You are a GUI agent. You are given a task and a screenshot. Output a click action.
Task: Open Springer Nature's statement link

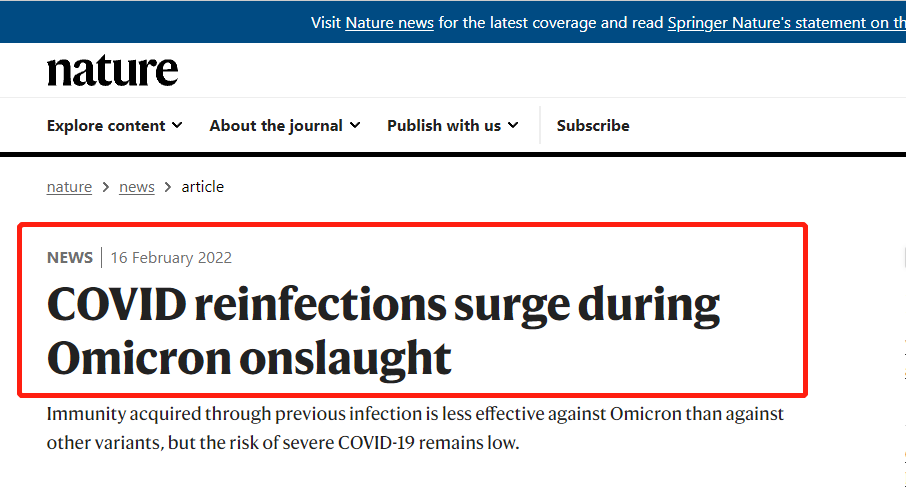click(x=786, y=23)
